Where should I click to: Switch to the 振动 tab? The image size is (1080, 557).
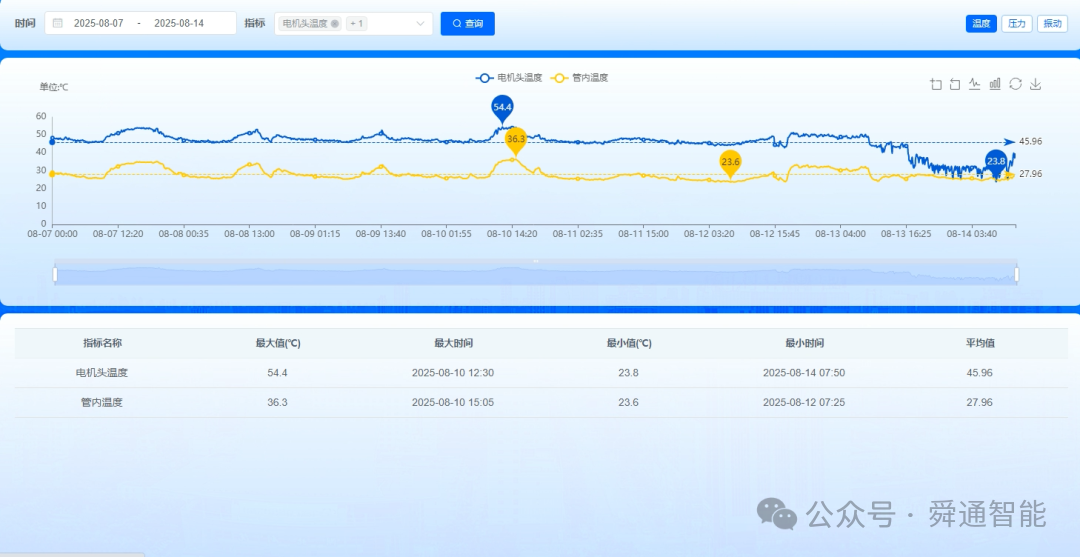tap(1052, 23)
